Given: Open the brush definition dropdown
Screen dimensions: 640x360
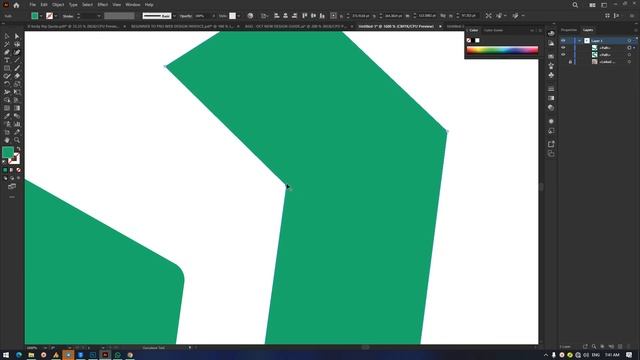Looking at the screenshot, I should [174, 16].
